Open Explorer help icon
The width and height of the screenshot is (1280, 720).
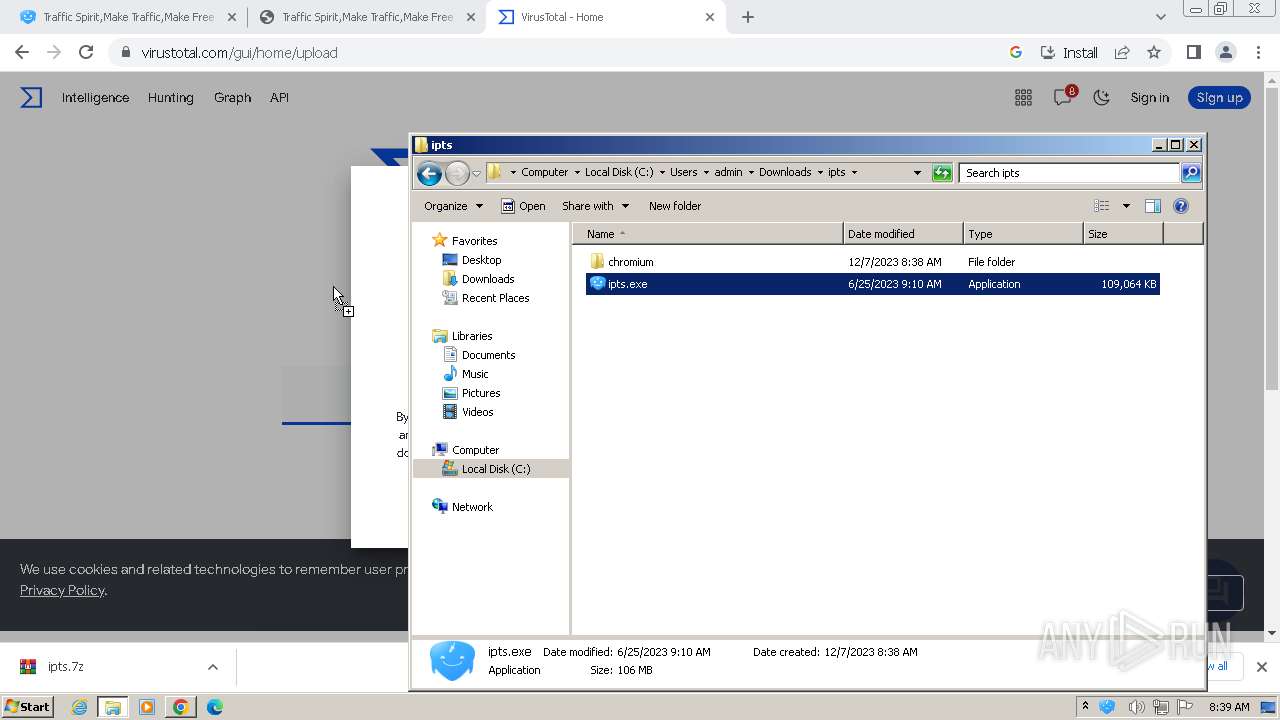1181,206
